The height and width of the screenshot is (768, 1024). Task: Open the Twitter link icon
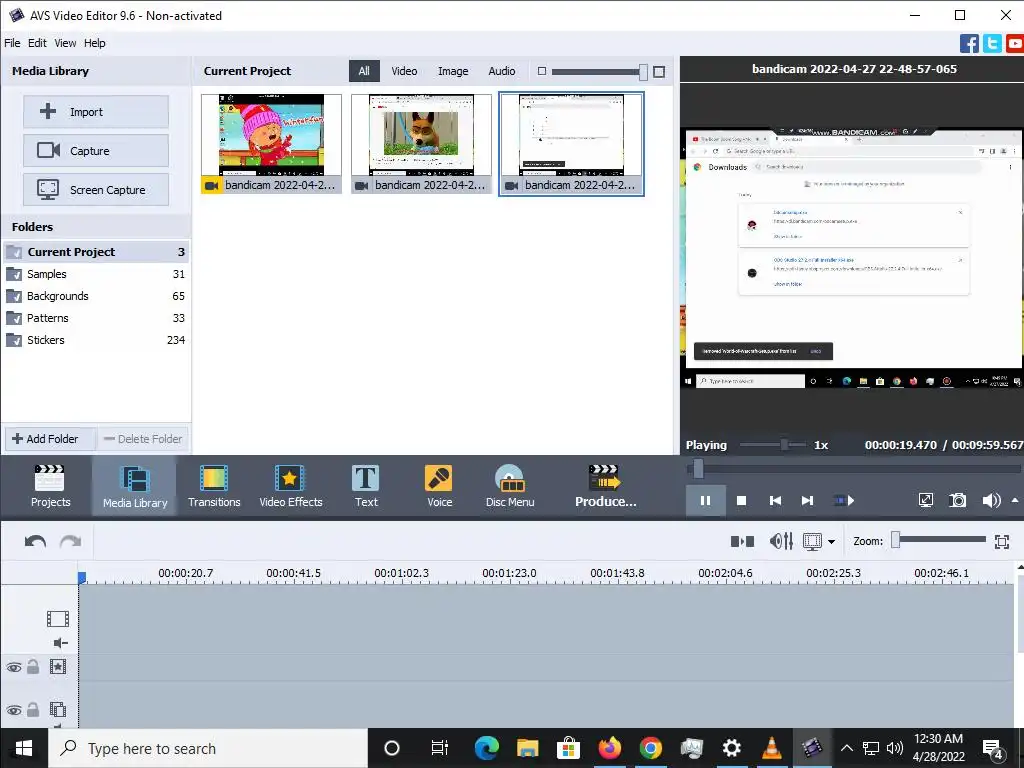click(x=992, y=44)
